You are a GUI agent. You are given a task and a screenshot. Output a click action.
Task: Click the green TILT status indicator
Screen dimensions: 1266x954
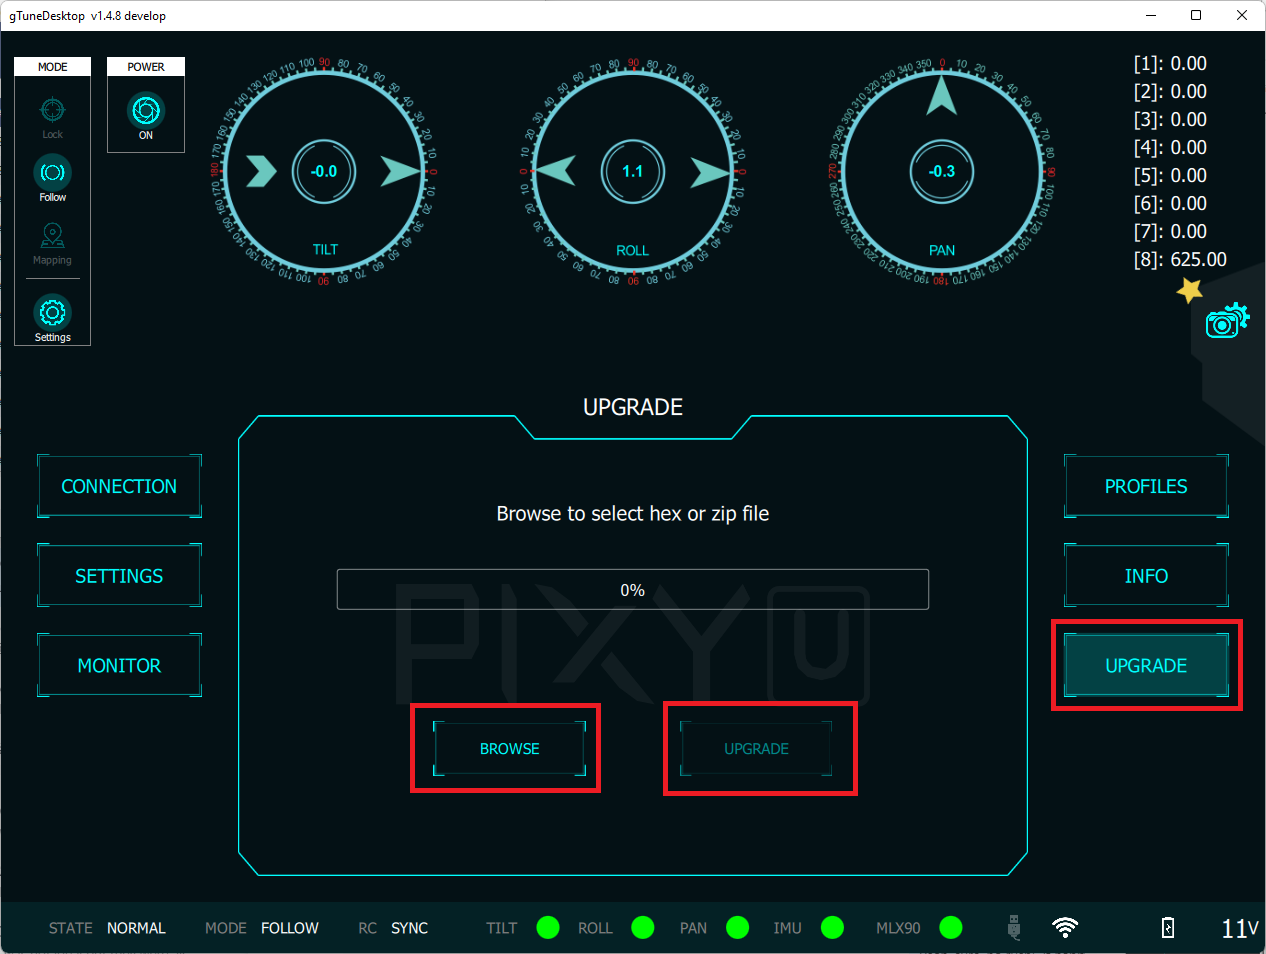click(x=548, y=928)
